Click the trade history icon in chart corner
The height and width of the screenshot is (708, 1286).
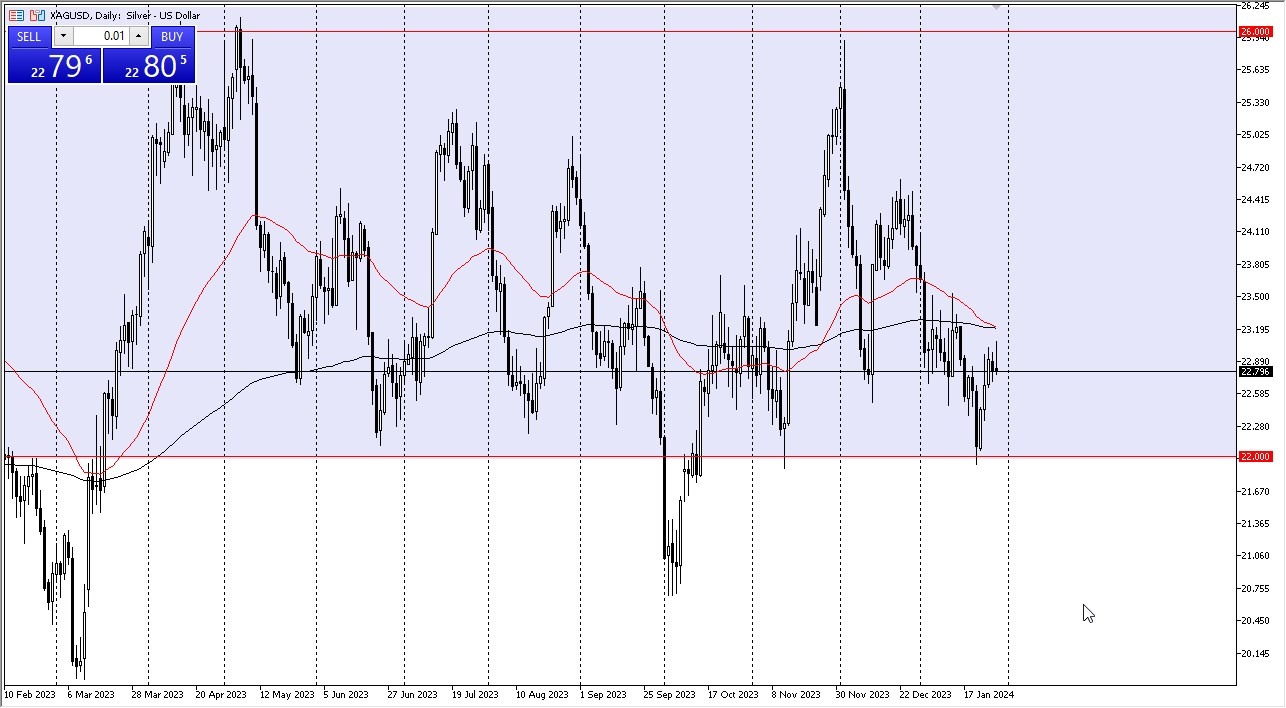point(16,15)
